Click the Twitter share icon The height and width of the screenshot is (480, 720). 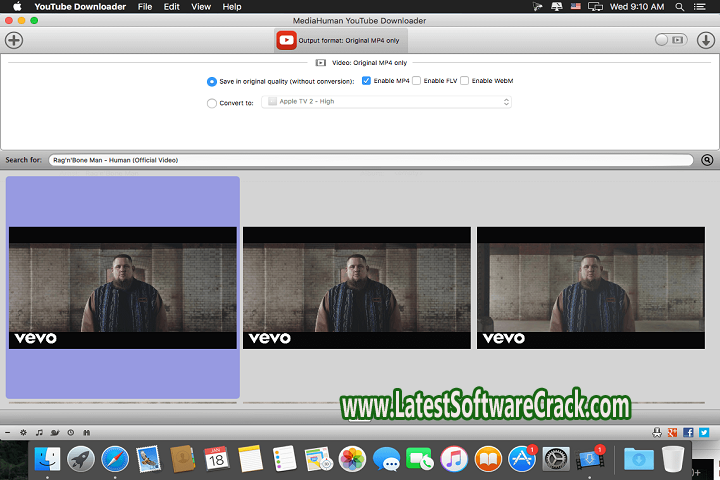tap(704, 432)
